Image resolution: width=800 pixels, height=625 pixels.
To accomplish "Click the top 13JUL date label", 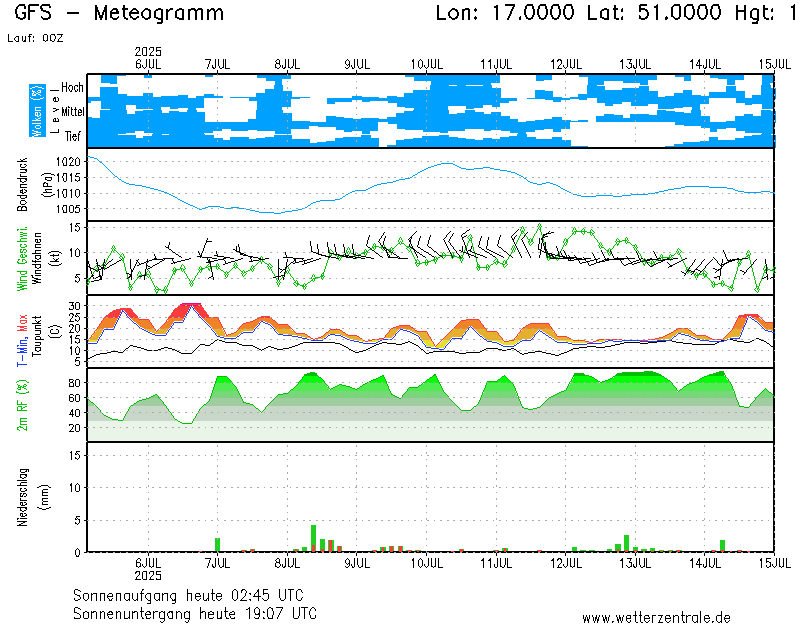I will click(x=635, y=65).
